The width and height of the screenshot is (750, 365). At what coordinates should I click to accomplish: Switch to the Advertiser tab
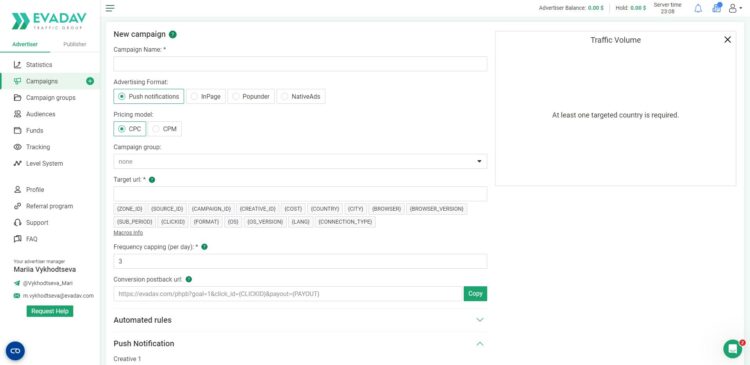[25, 44]
